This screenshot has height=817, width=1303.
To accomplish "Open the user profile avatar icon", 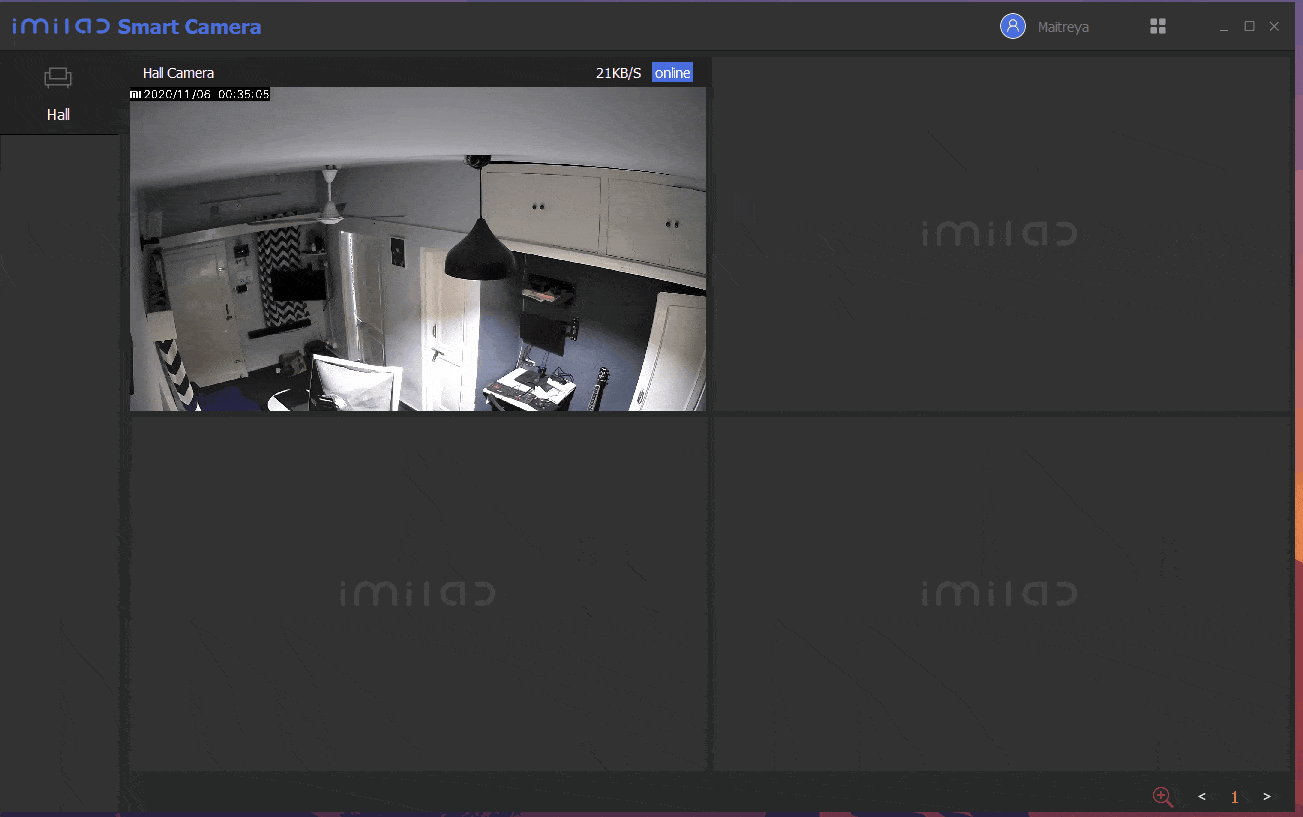I will coord(1012,26).
